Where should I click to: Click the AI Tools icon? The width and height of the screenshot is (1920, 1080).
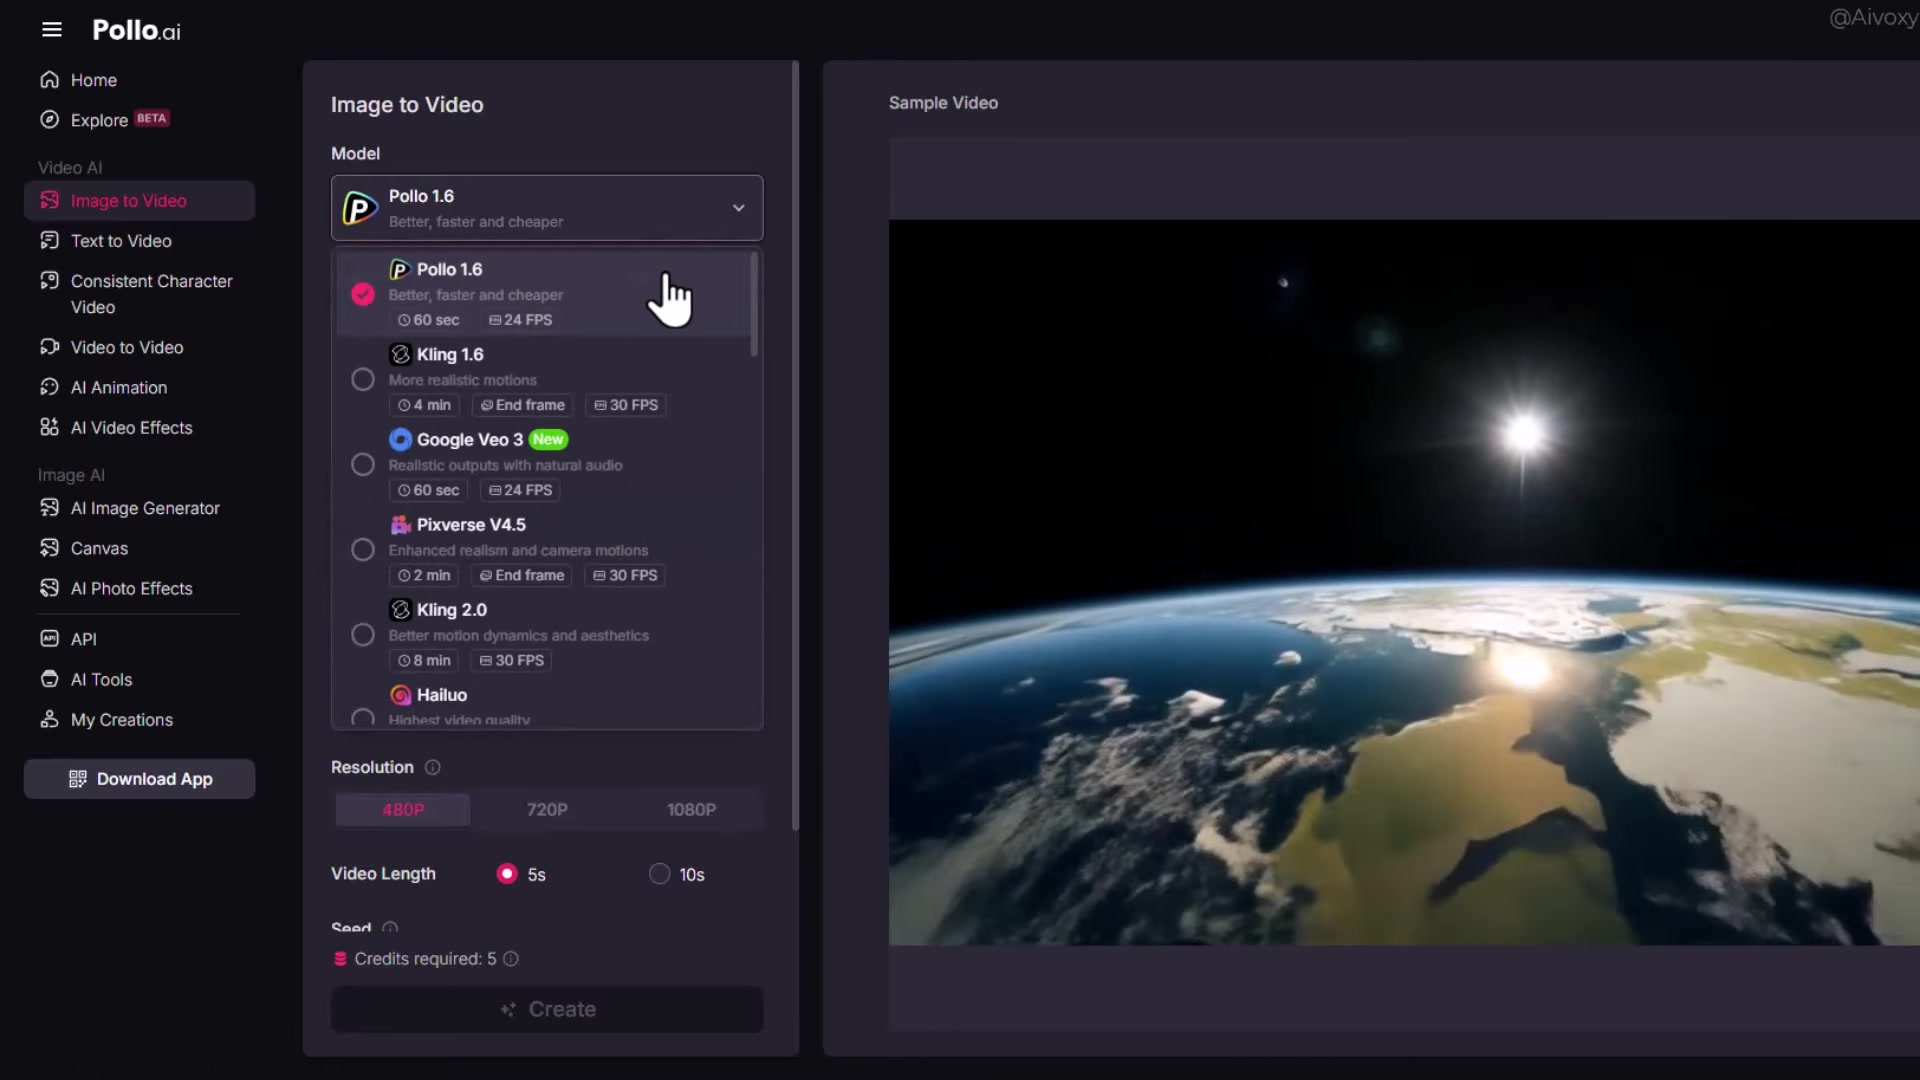point(49,679)
